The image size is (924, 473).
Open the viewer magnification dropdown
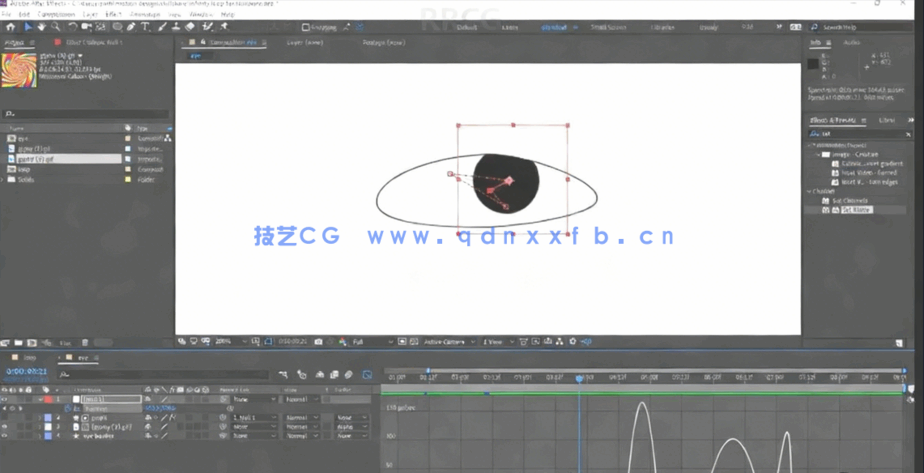tap(232, 342)
